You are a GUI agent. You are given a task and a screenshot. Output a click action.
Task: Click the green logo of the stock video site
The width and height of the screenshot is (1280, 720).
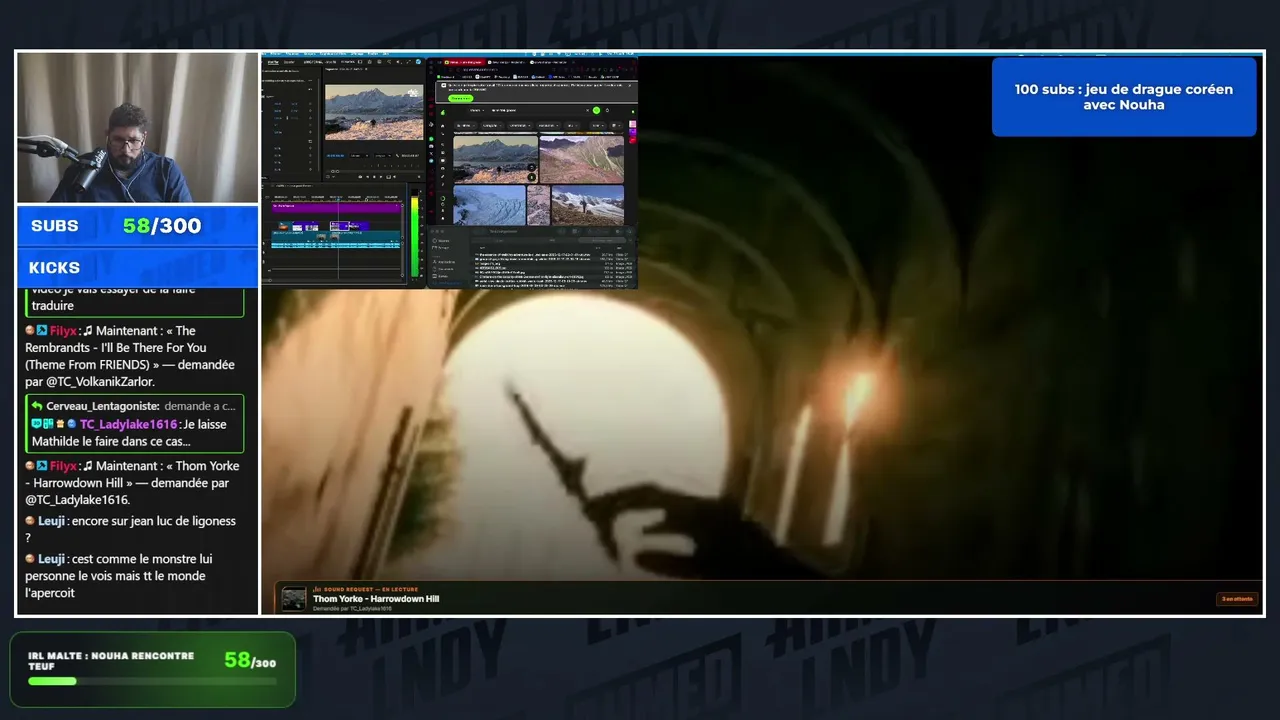coord(443,110)
